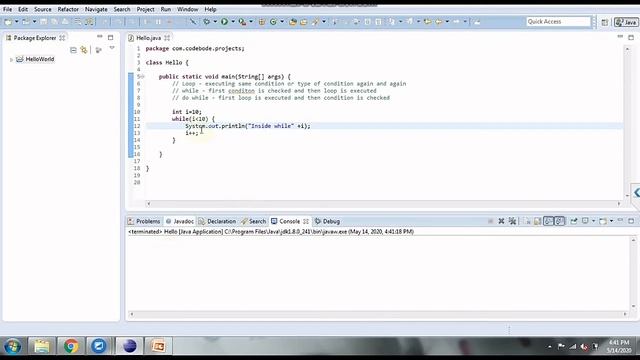Click the Clear Console icon
The width and height of the screenshot is (640, 360).
[527, 221]
